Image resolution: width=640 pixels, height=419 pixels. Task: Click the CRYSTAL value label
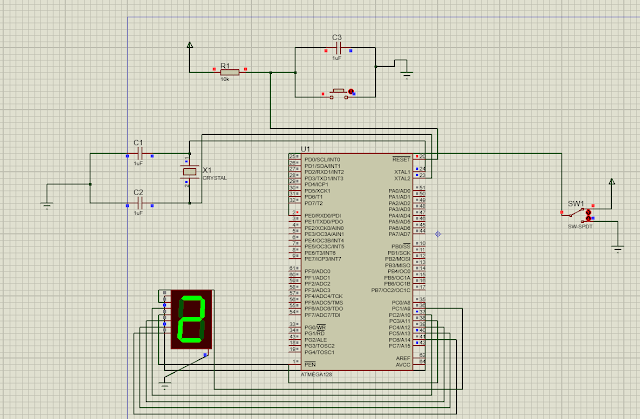coord(215,178)
